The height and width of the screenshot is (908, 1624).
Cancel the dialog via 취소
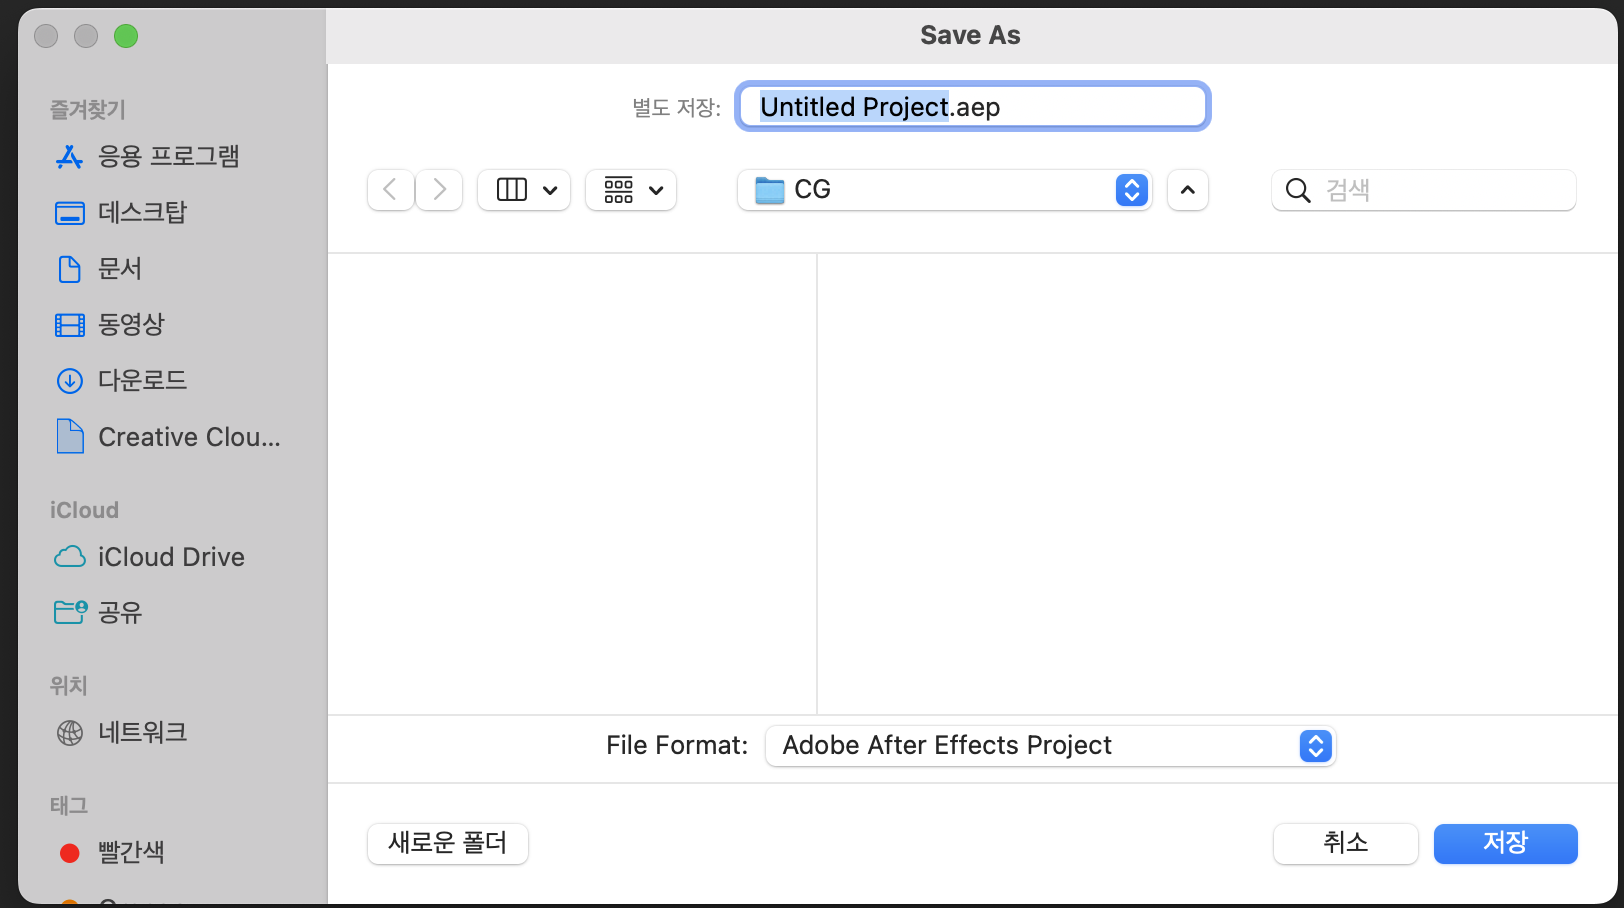pyautogui.click(x=1345, y=843)
